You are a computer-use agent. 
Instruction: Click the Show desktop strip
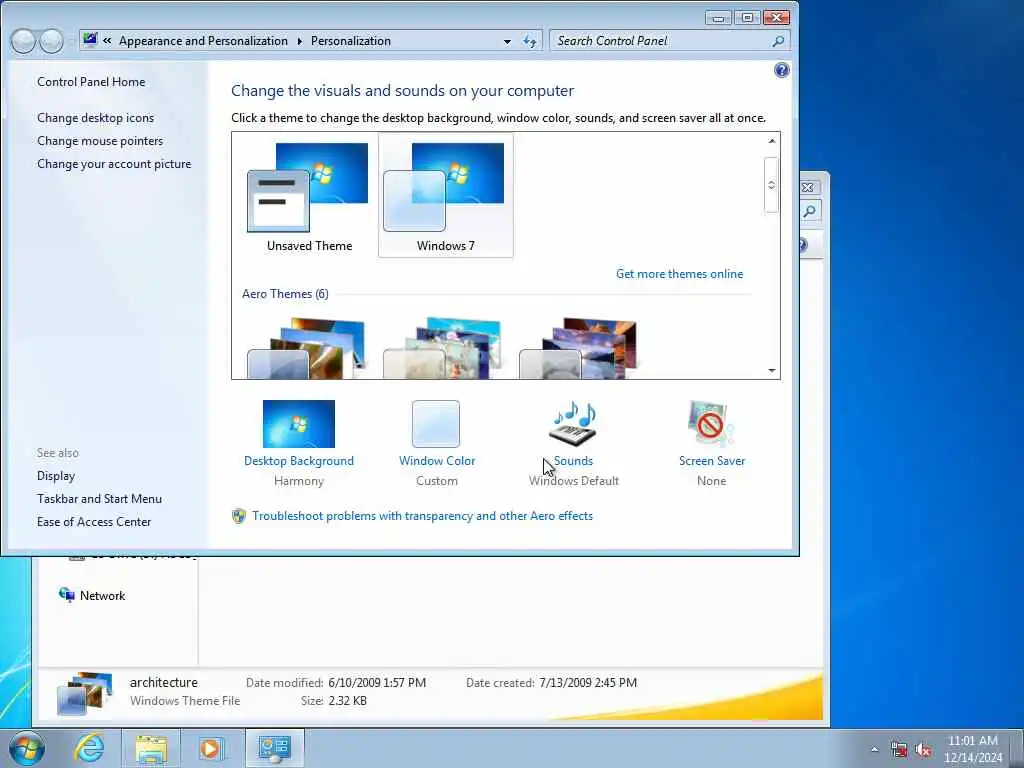[1018, 749]
